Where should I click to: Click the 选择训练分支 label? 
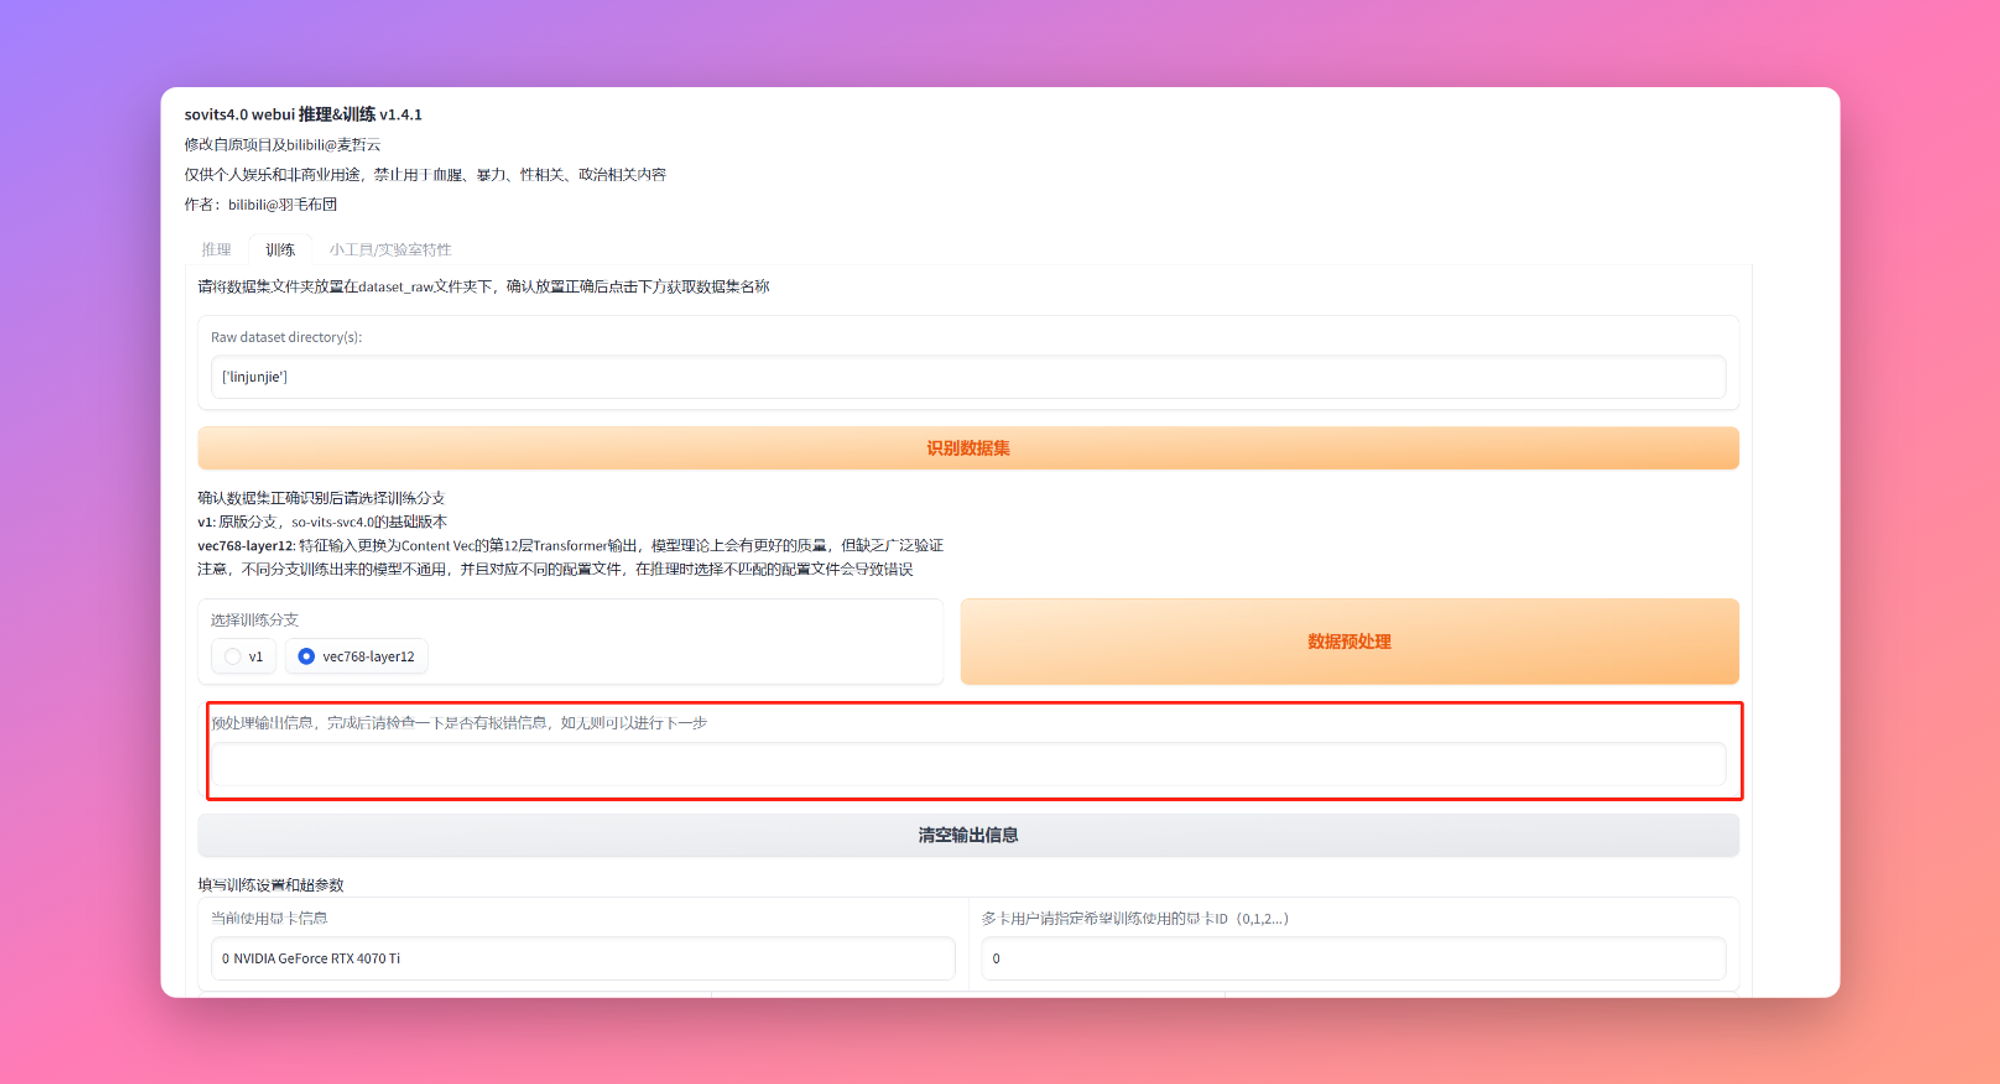(x=254, y=620)
